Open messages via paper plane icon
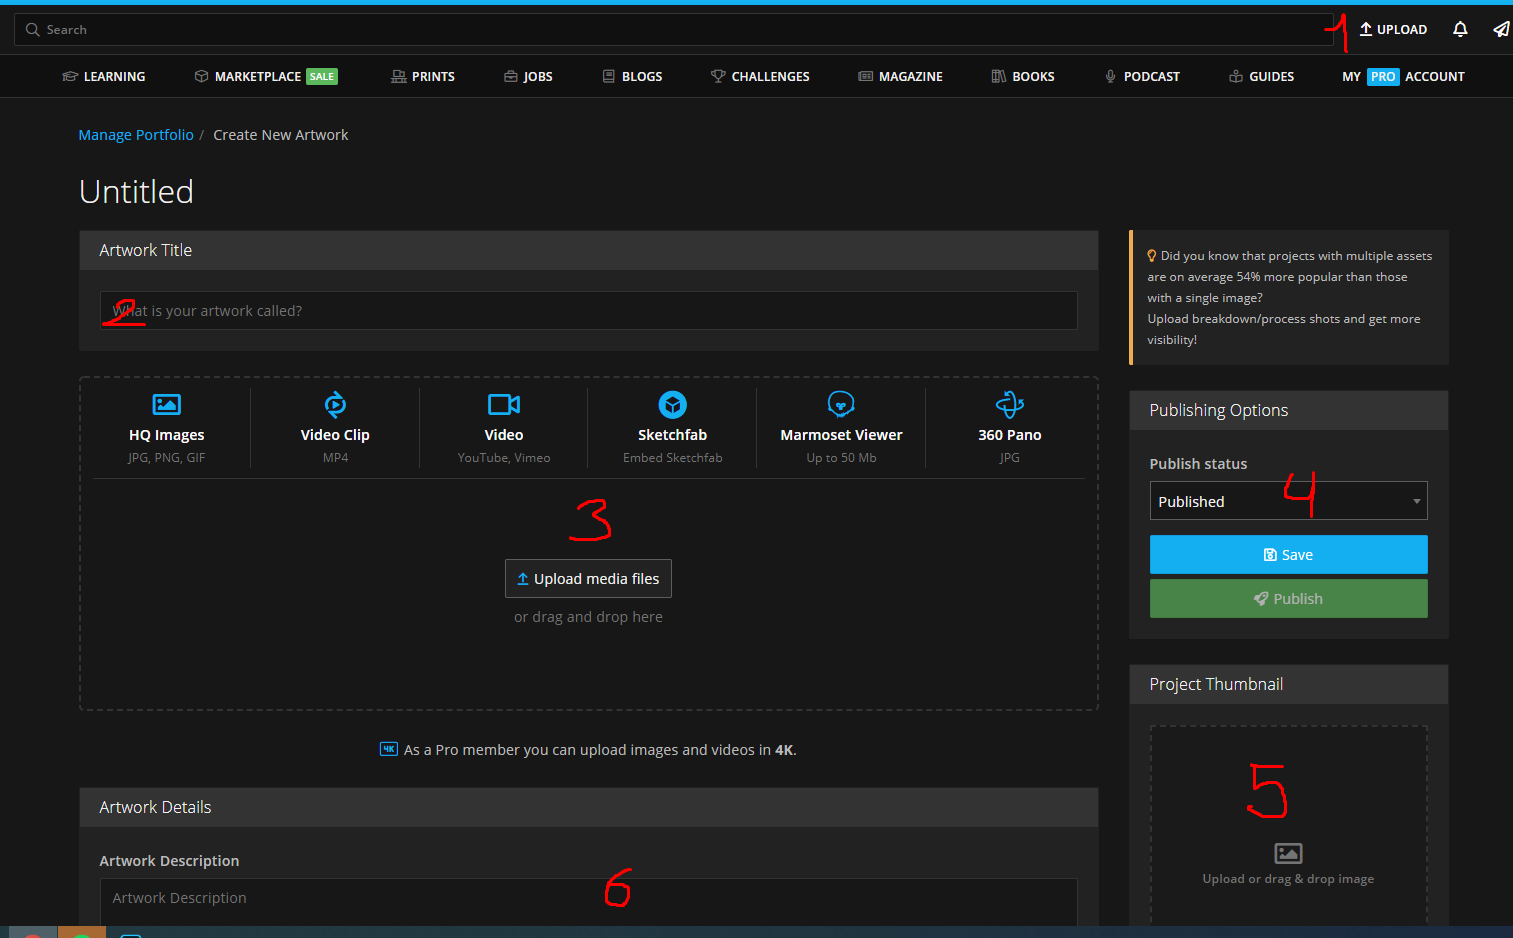Viewport: 1513px width, 938px height. pos(1501,30)
